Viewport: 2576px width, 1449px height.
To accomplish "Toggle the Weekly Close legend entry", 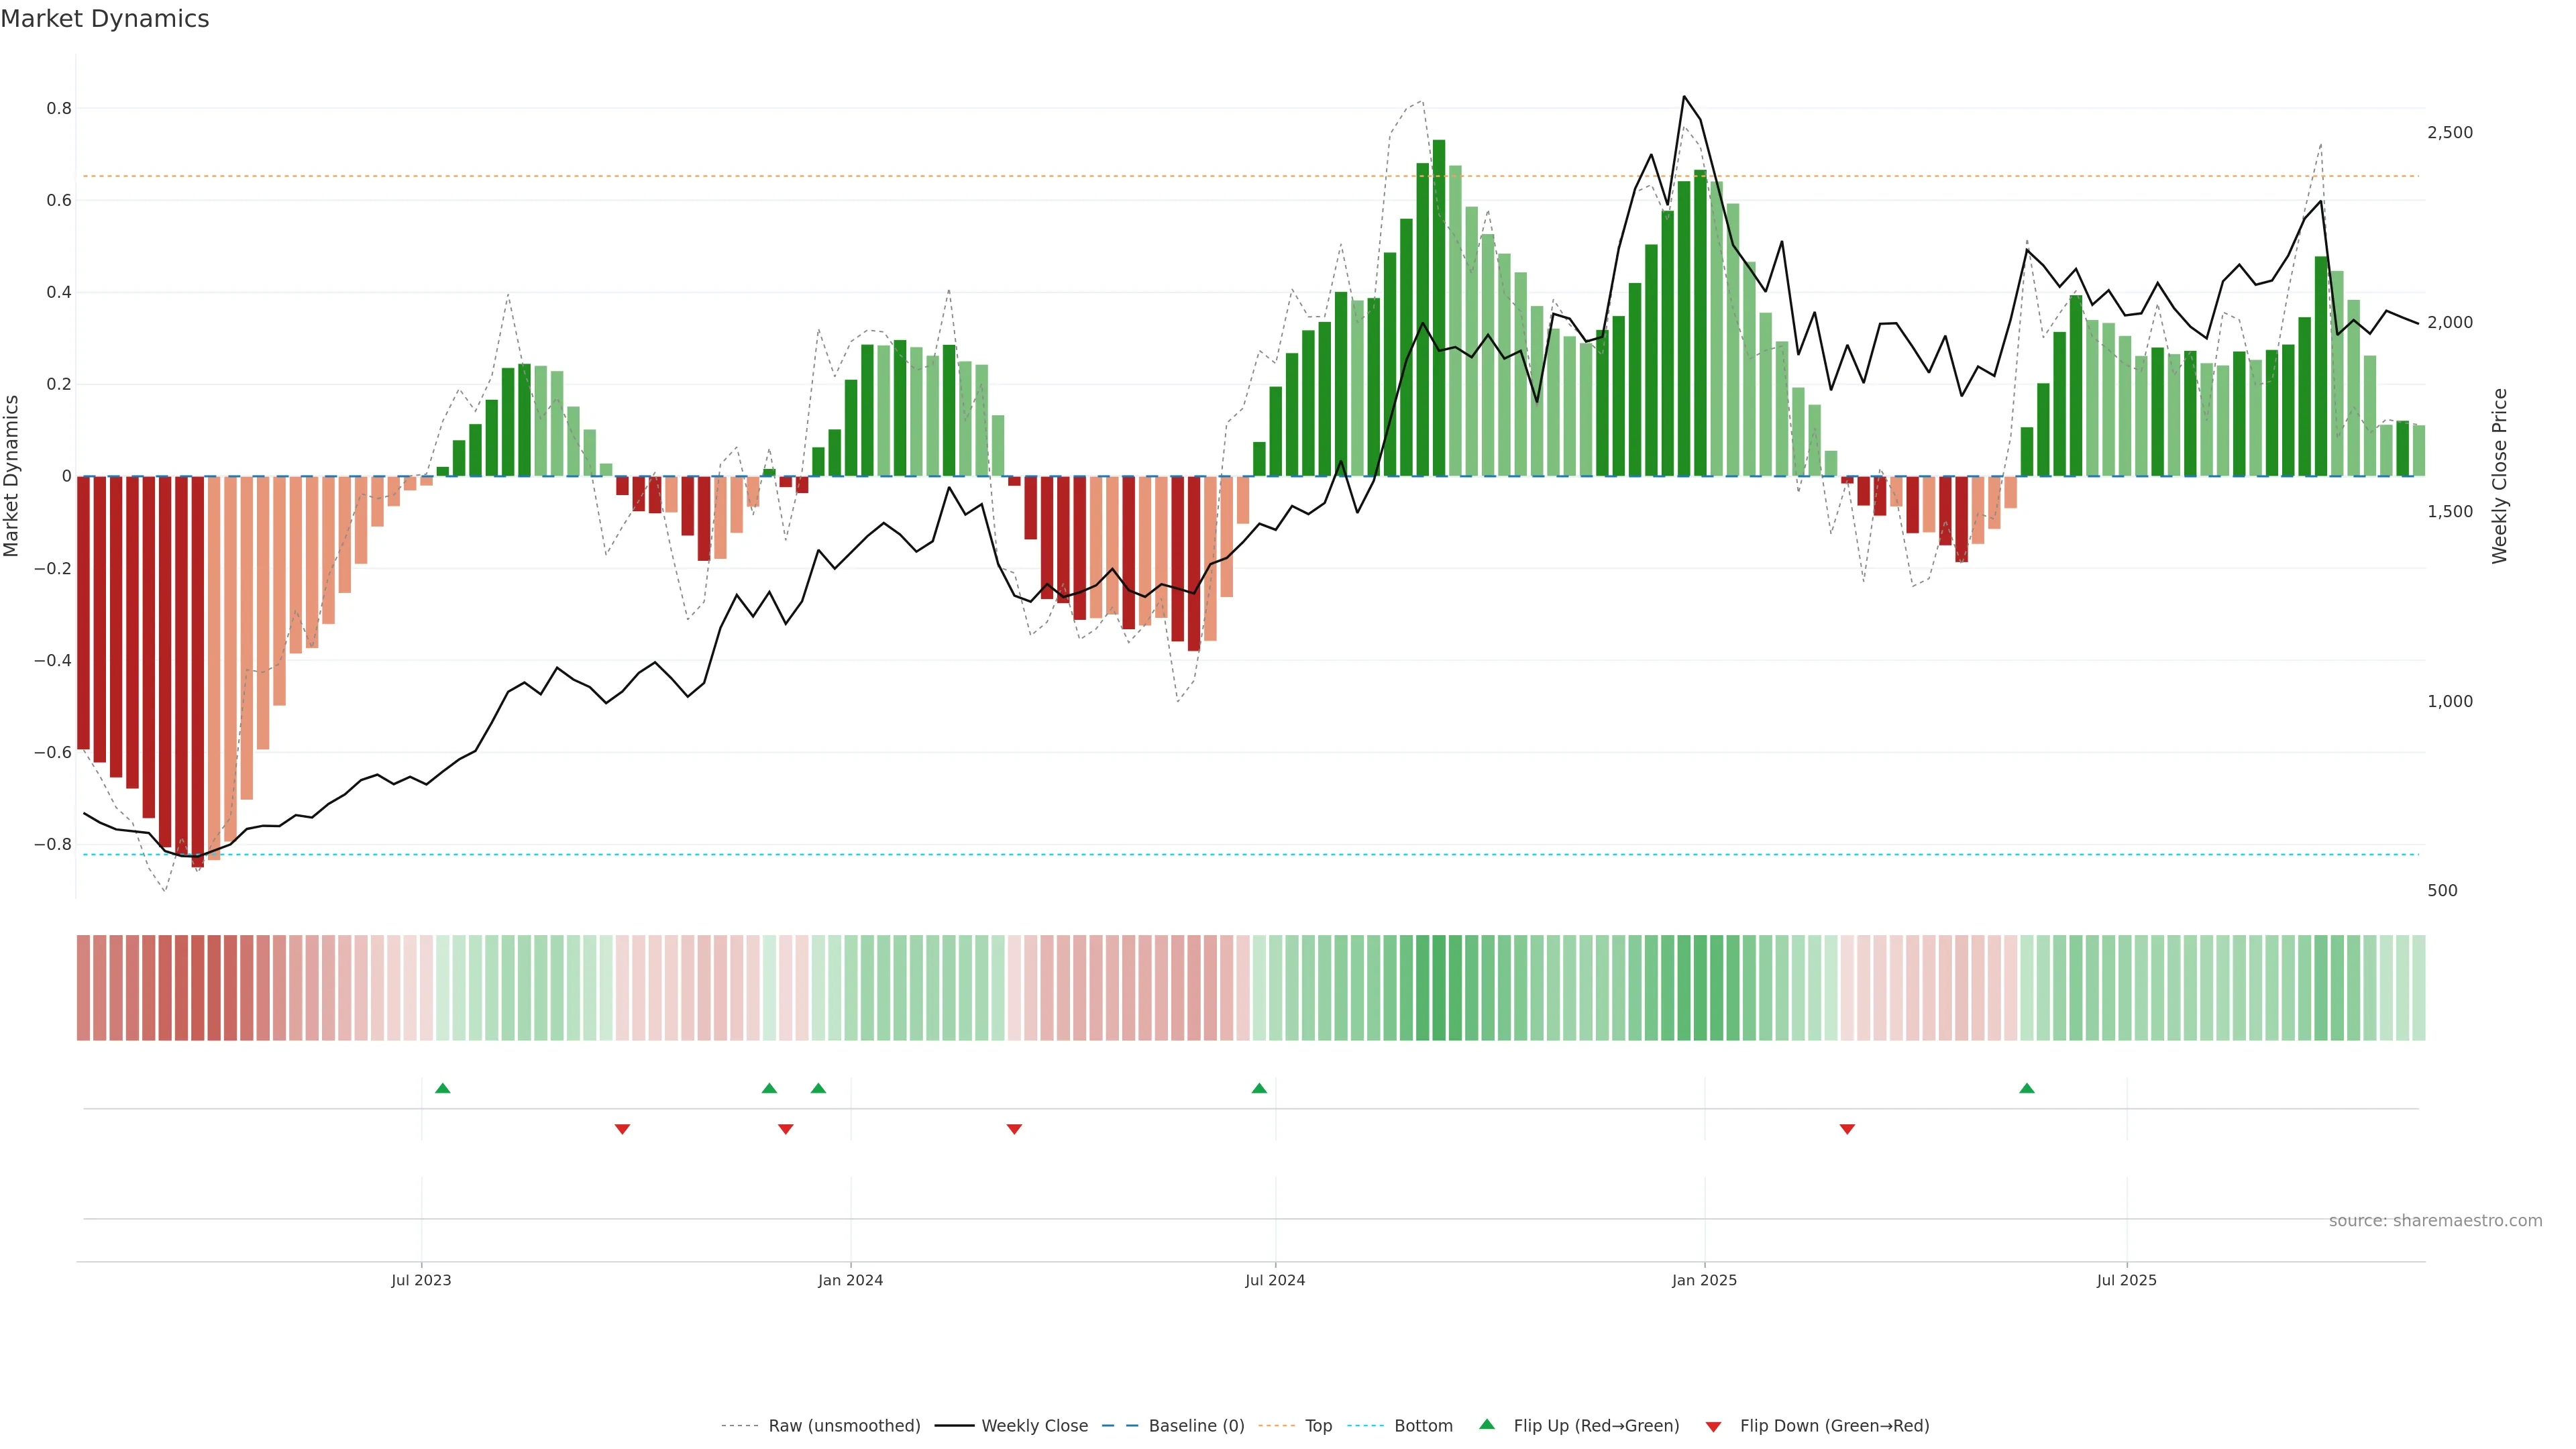I will [x=1034, y=1426].
